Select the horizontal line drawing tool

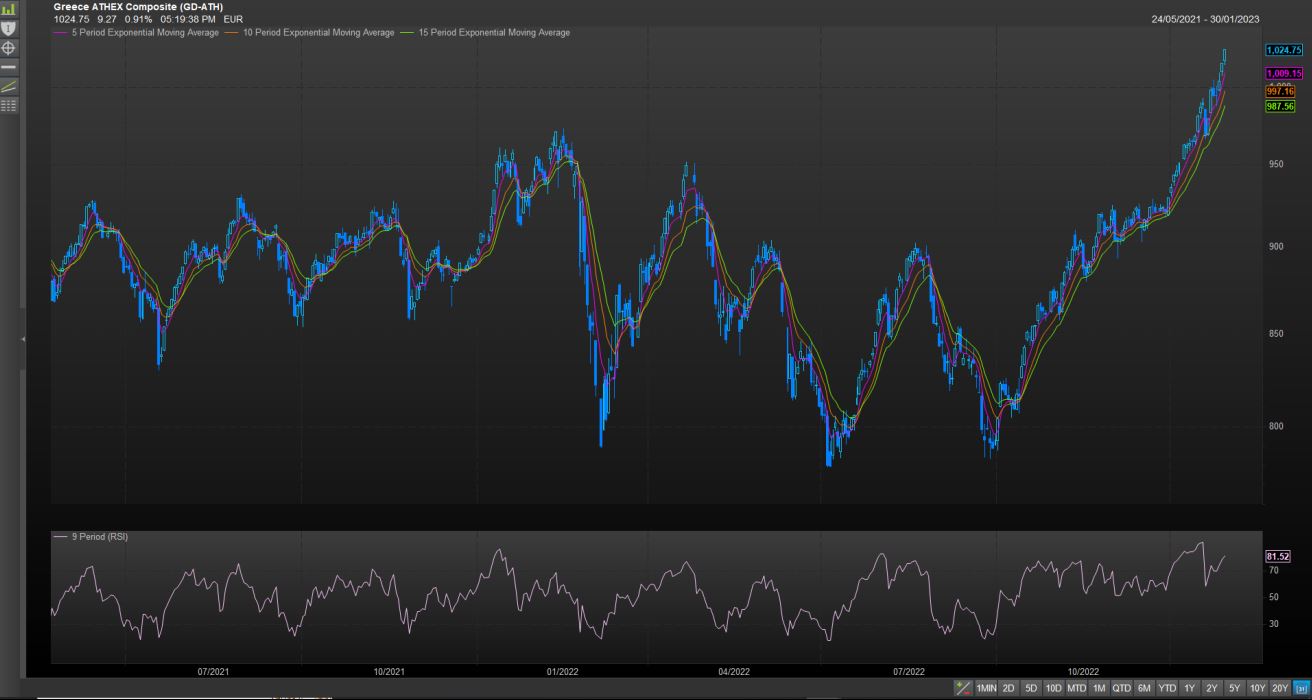(x=9, y=66)
